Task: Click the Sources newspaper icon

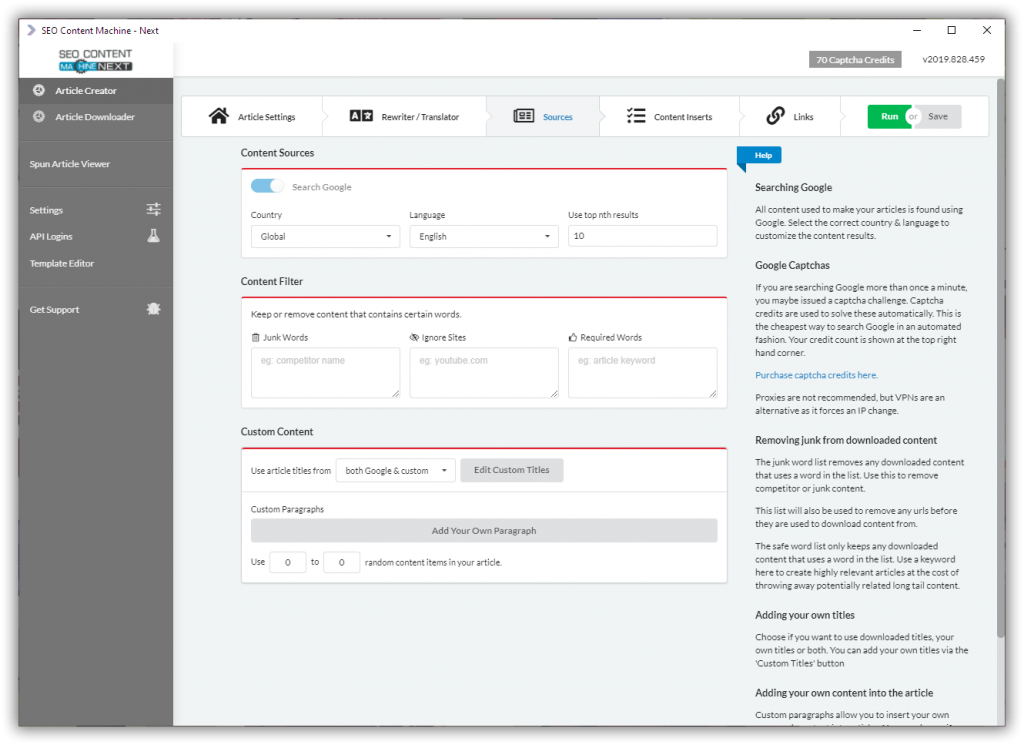Action: tap(524, 116)
